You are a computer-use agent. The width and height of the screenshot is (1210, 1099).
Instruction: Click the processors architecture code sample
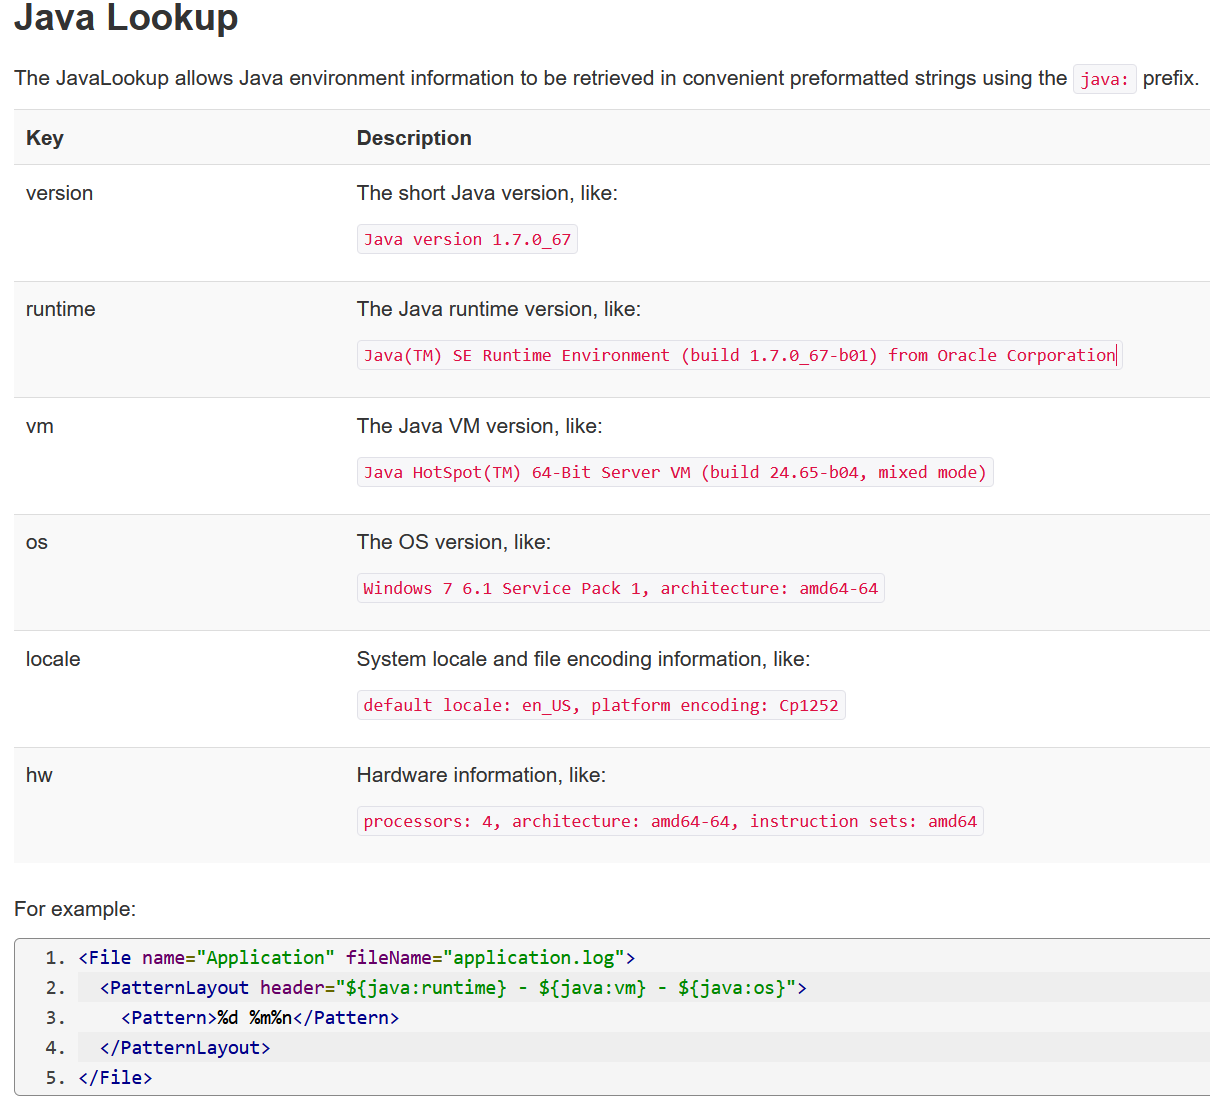click(x=670, y=822)
